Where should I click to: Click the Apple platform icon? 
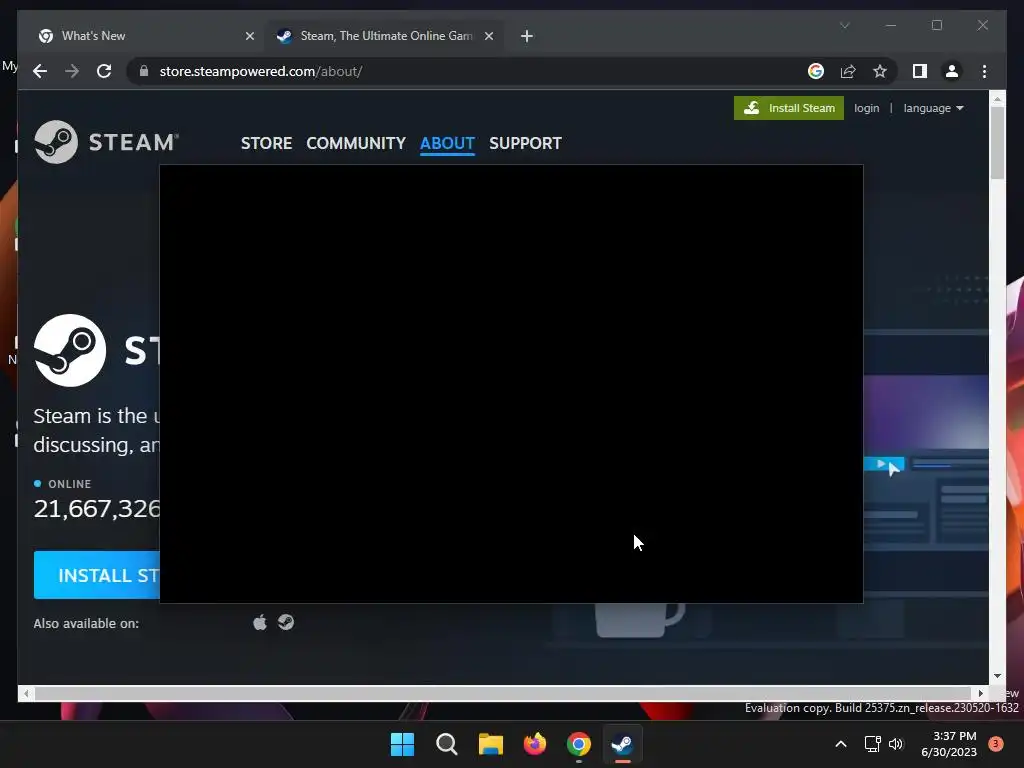click(260, 622)
